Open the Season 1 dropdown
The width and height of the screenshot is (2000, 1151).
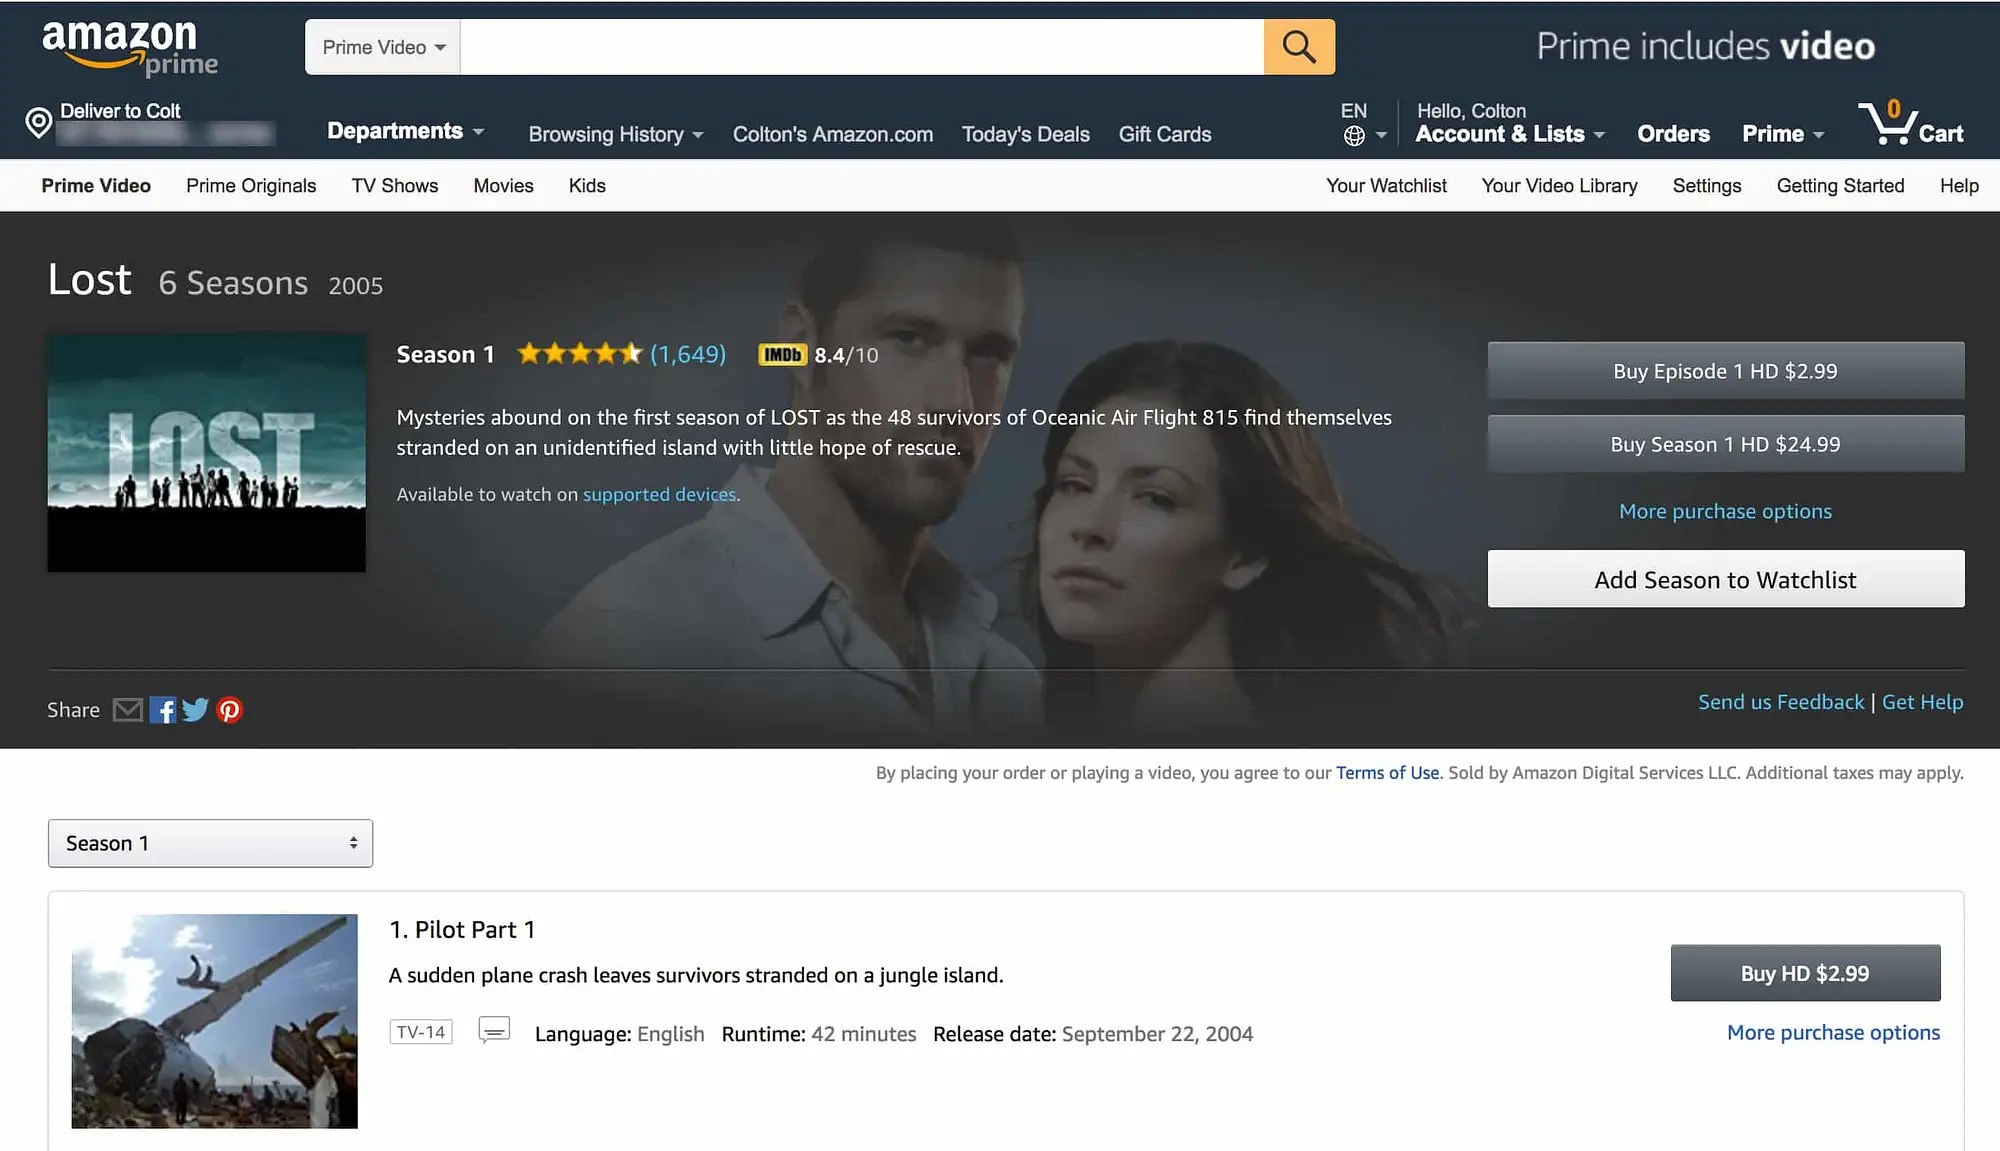(210, 843)
